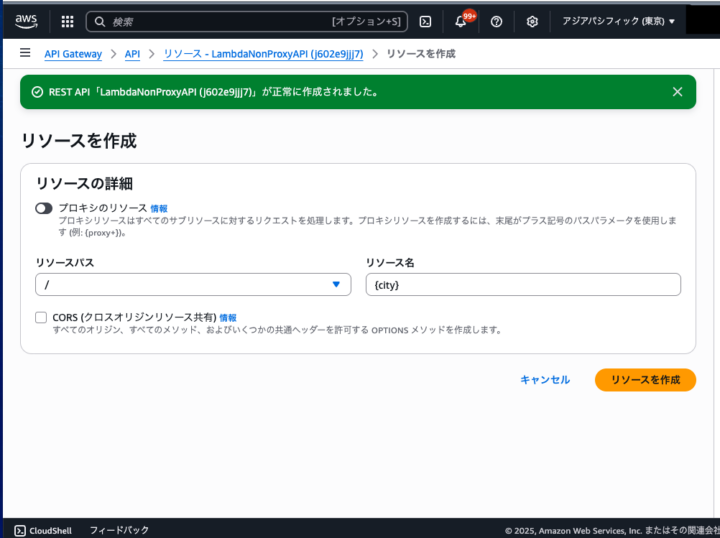Navigate to API breadcrumb link
This screenshot has width=720, height=538.
click(x=132, y=53)
